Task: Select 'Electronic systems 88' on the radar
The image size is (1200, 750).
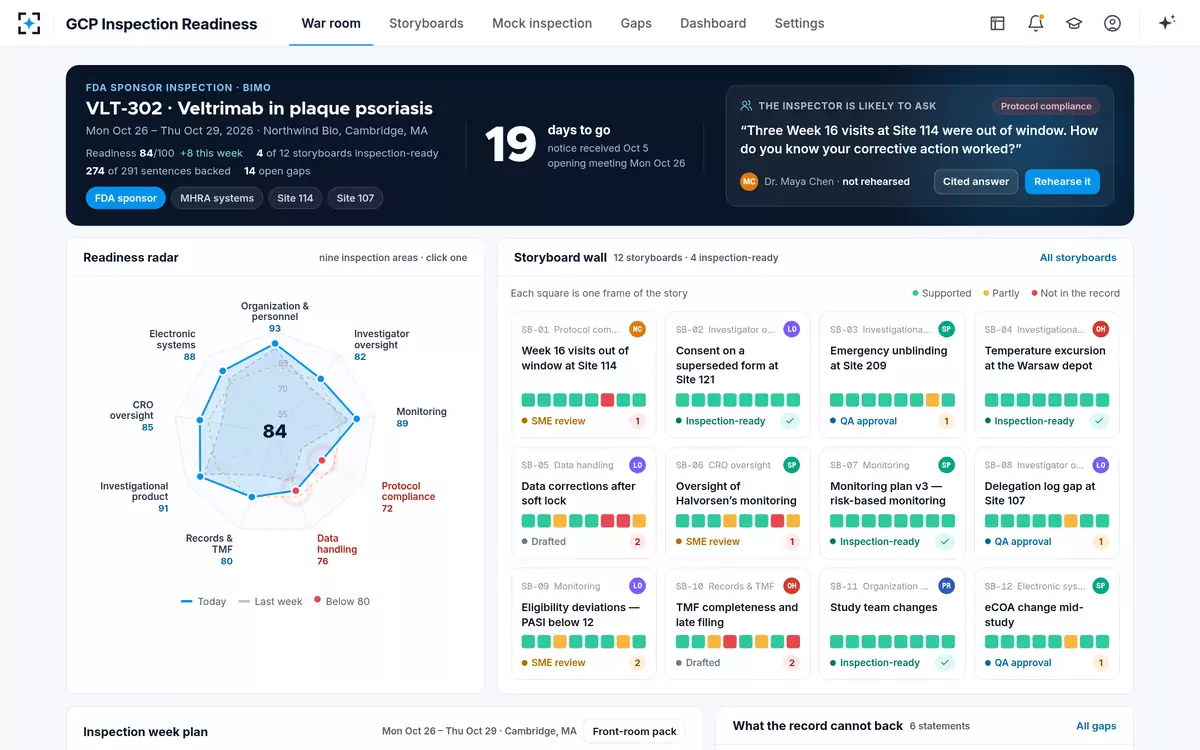Action: click(172, 345)
